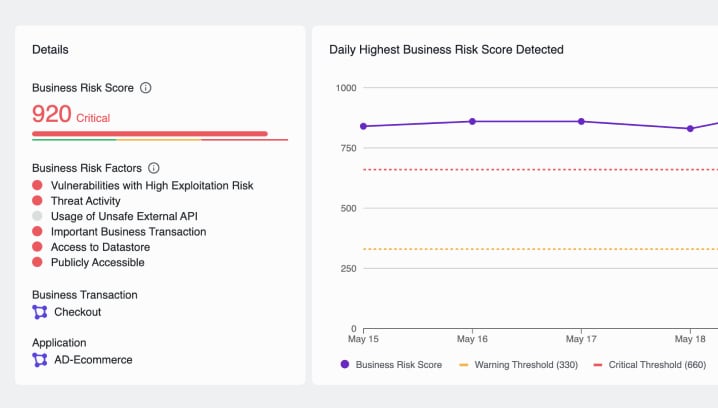Click the May 15 data point on chart
The width and height of the screenshot is (718, 408).
[x=363, y=126]
